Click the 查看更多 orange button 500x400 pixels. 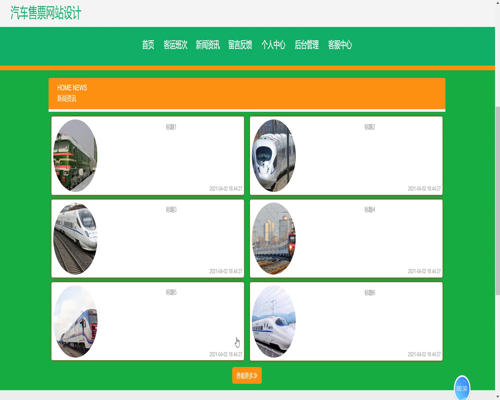tap(247, 376)
